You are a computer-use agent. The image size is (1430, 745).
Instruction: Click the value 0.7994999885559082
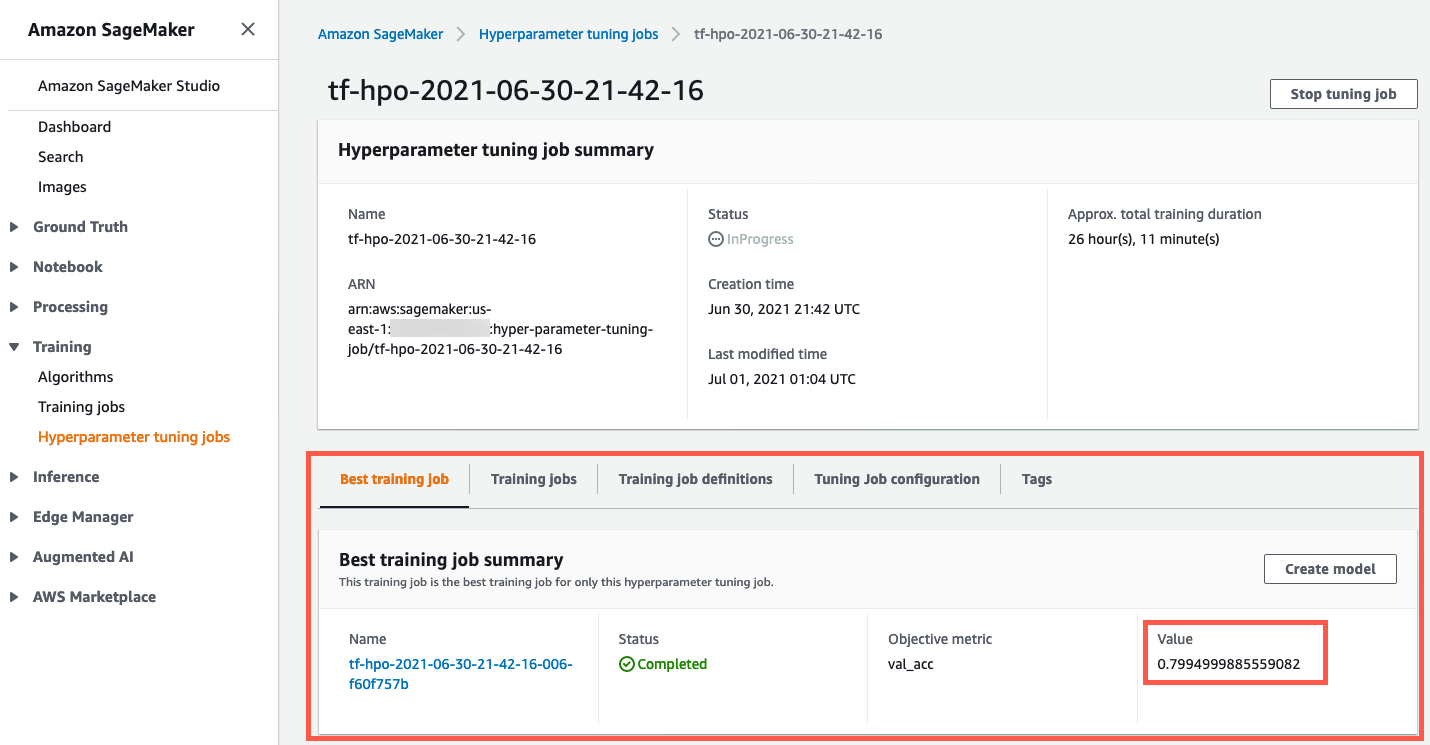tap(1228, 664)
